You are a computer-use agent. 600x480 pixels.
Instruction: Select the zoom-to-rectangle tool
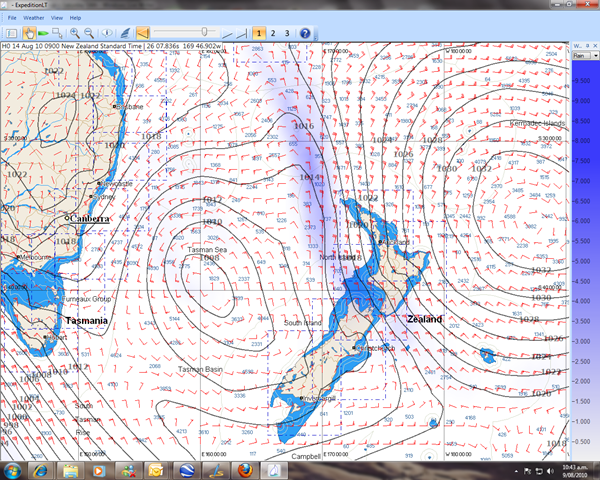point(57,33)
